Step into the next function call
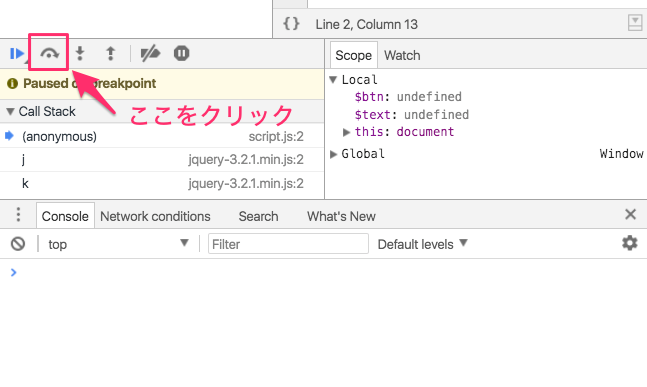Image resolution: width=647 pixels, height=387 pixels. [x=80, y=54]
